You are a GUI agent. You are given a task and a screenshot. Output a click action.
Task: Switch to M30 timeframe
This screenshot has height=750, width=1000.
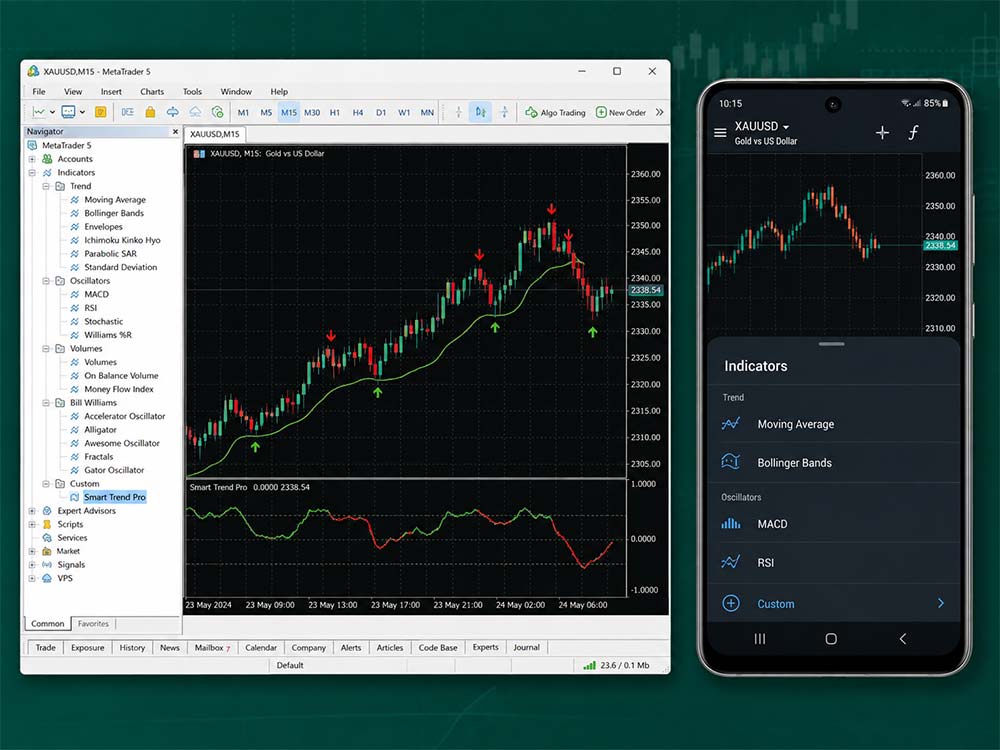coord(312,112)
